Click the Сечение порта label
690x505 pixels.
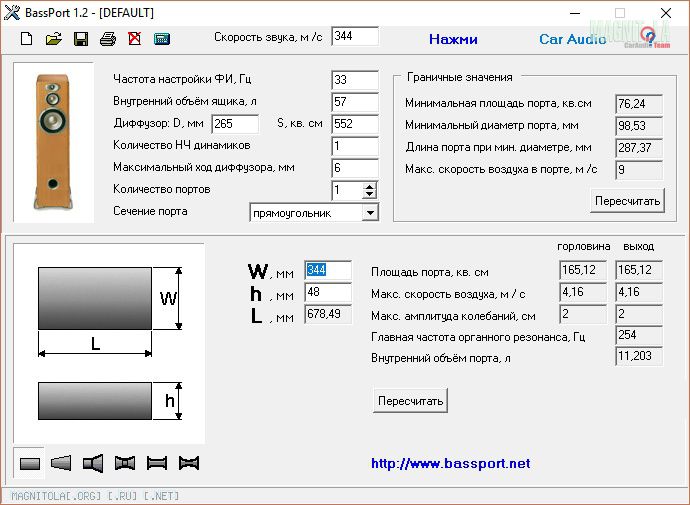(x=150, y=212)
